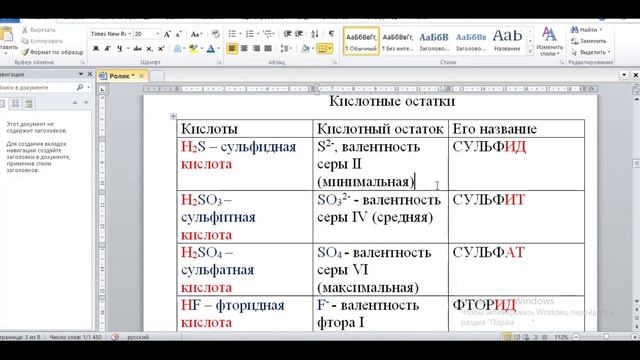Open the navigation pane options arrow
The image size is (640, 360).
pyautogui.click(x=80, y=74)
